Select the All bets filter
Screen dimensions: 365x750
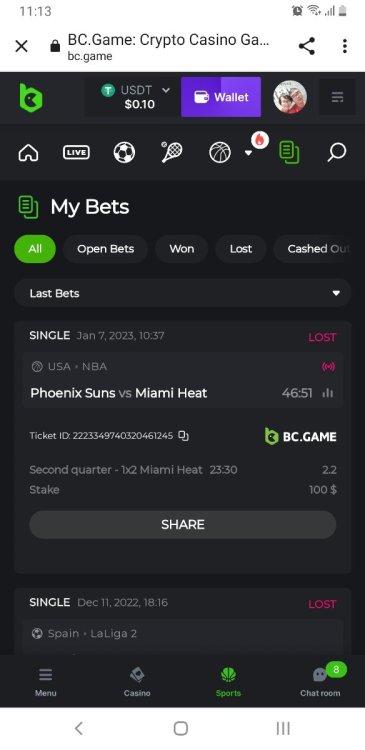pyautogui.click(x=35, y=249)
